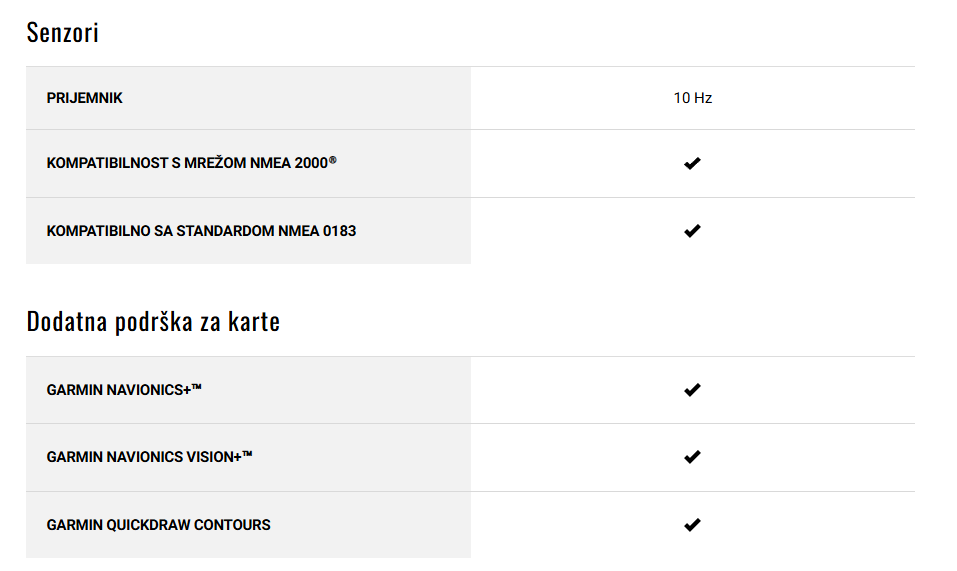Viewport: 957px width, 571px height.
Task: Click the GARMIN NAVIONICS+ row label
Action: point(124,390)
